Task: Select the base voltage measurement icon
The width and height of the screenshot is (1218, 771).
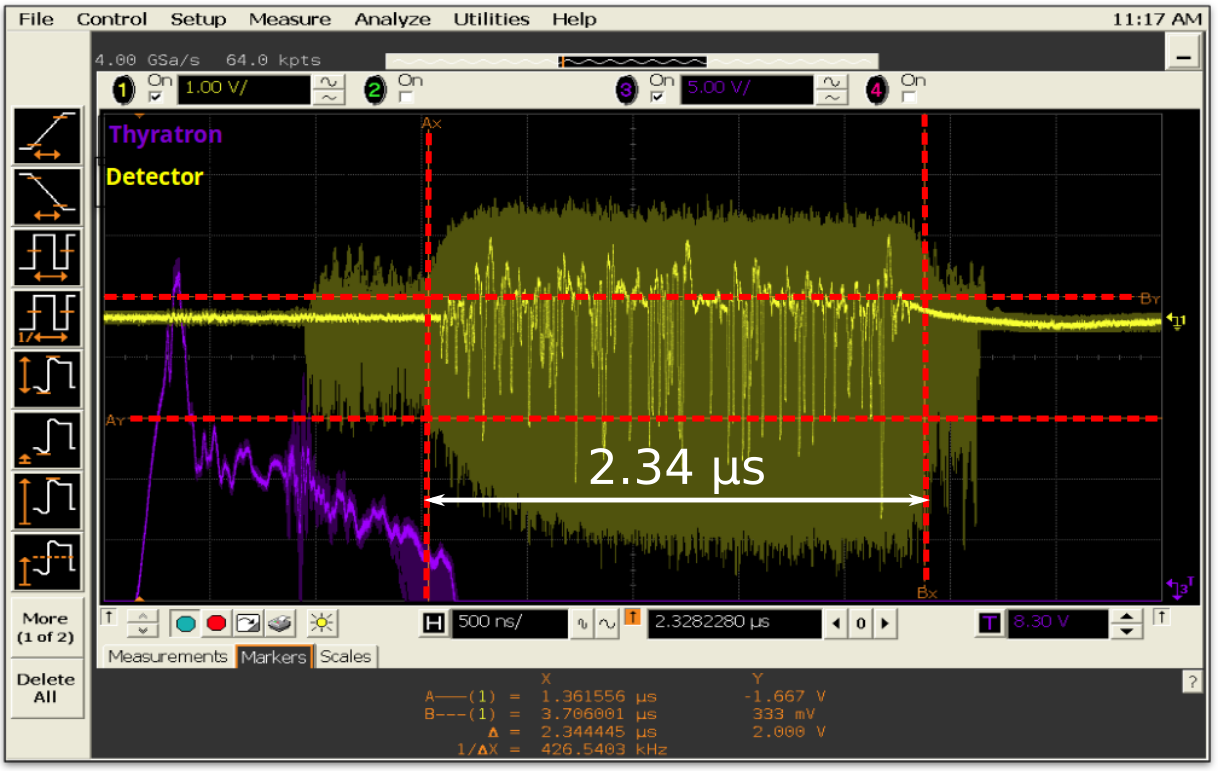Action: [46, 441]
